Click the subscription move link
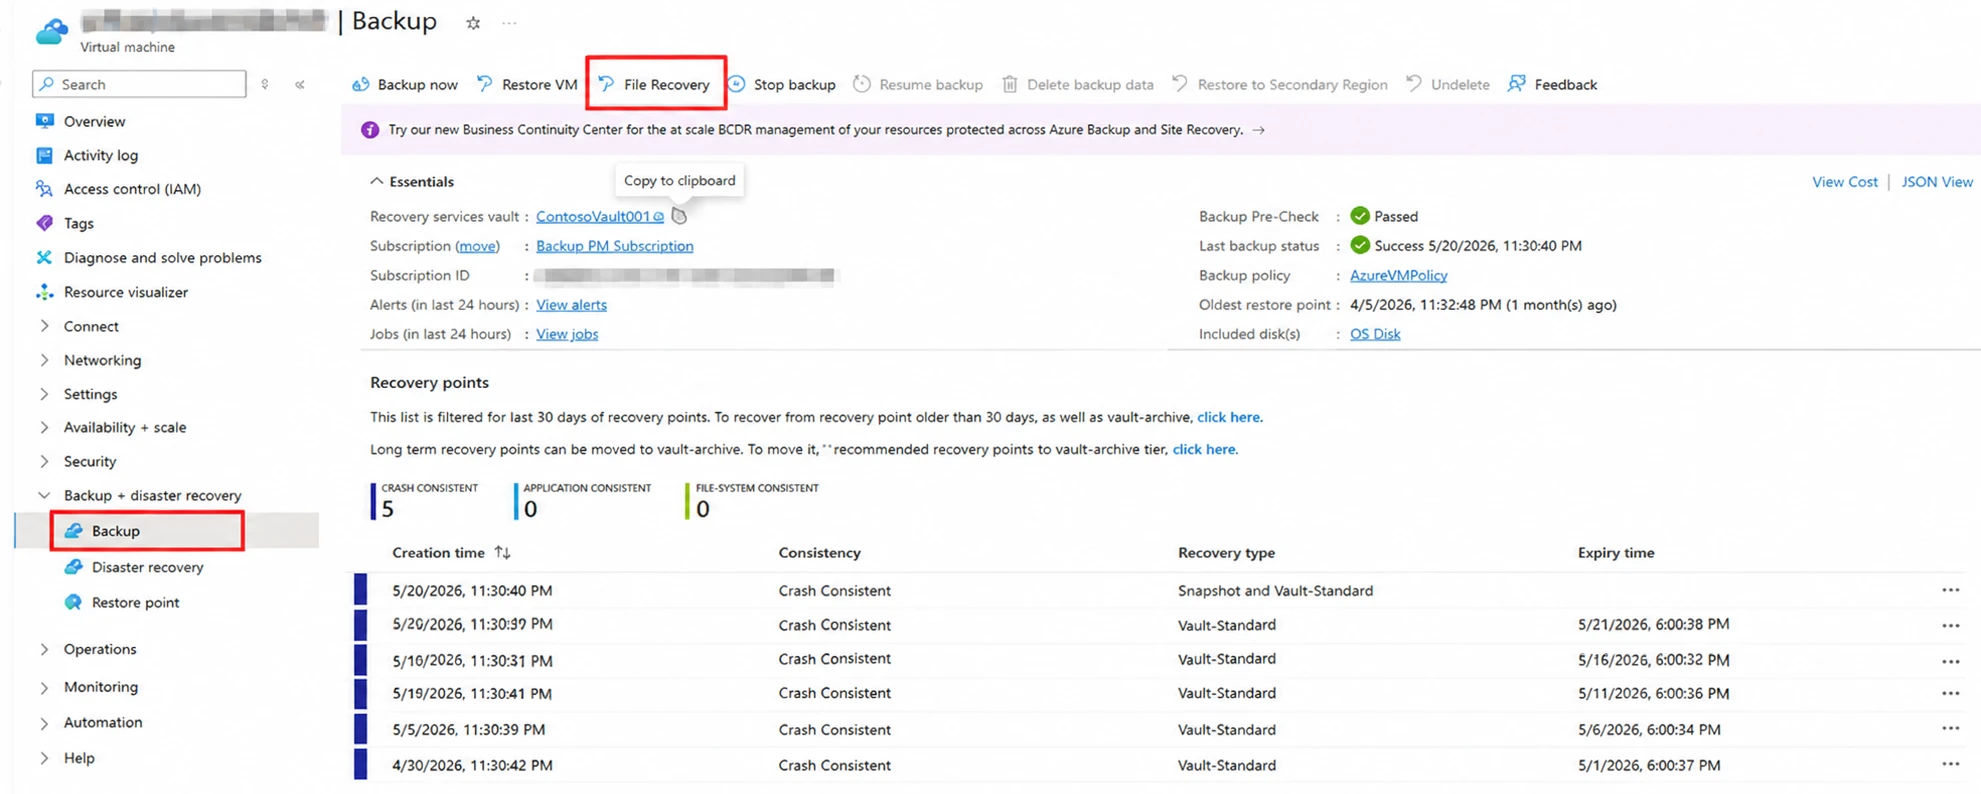Screen dimensions: 1981x794 pyautogui.click(x=477, y=246)
